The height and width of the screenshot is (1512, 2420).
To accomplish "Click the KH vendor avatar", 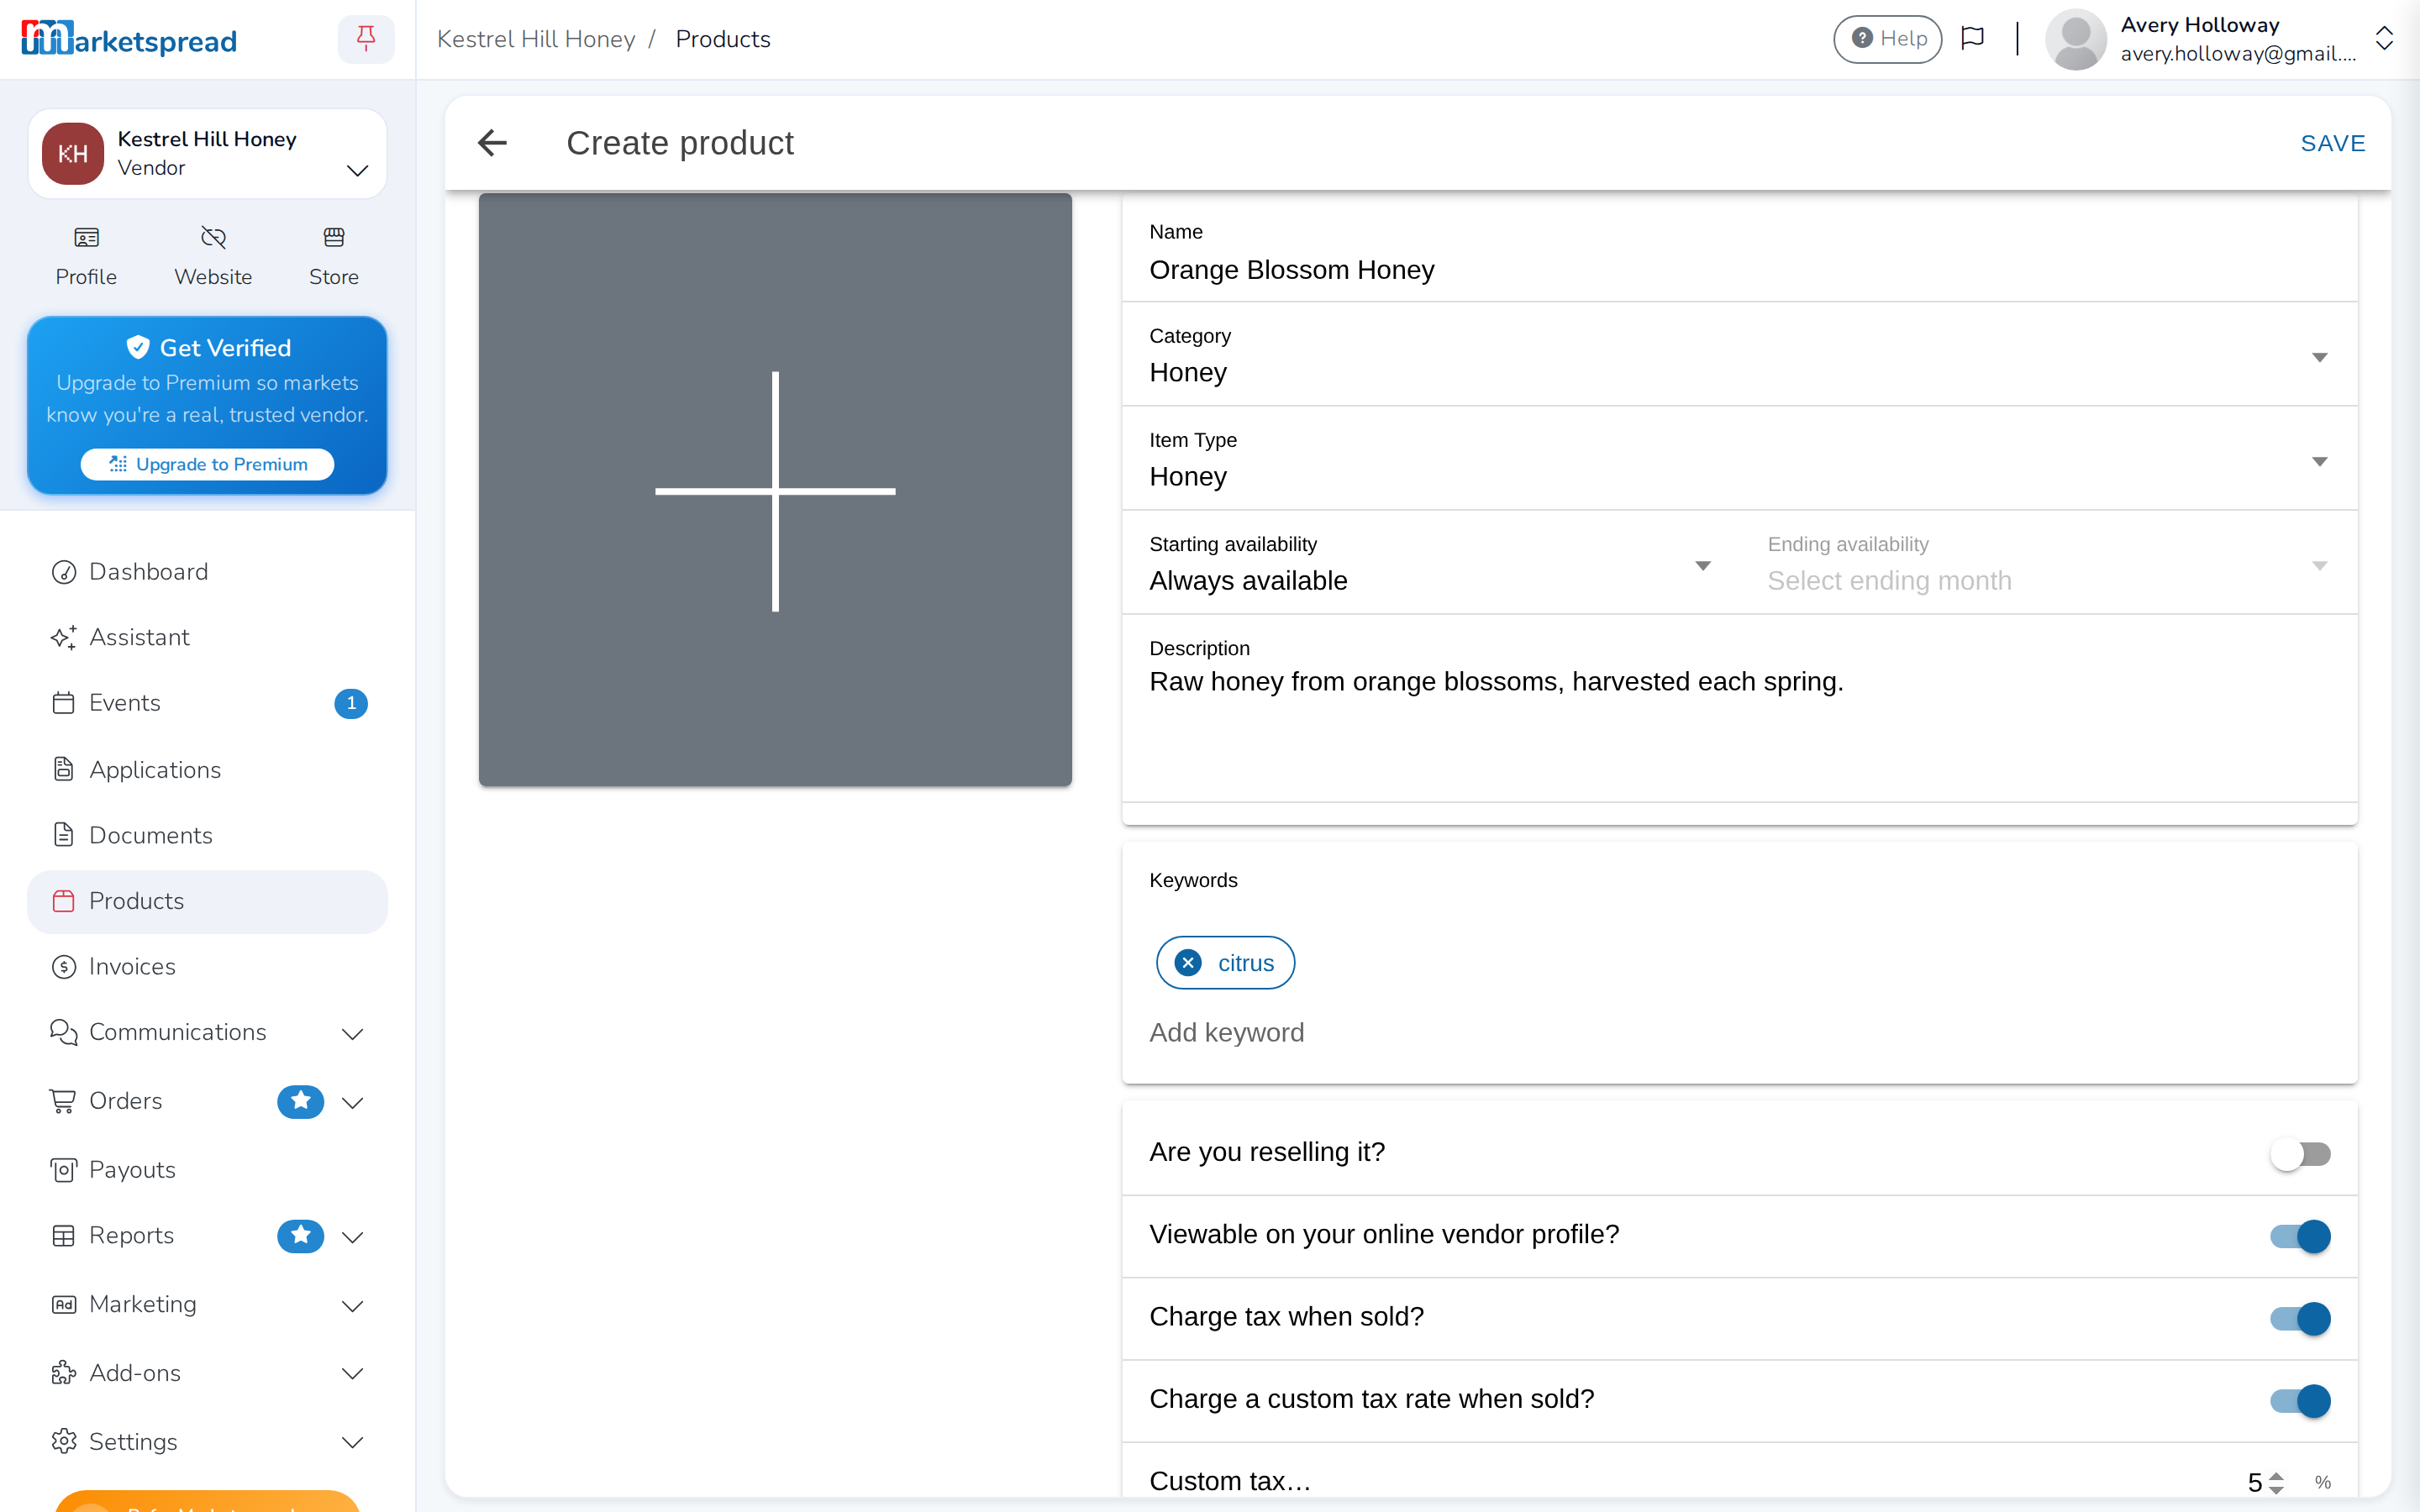I will point(72,154).
